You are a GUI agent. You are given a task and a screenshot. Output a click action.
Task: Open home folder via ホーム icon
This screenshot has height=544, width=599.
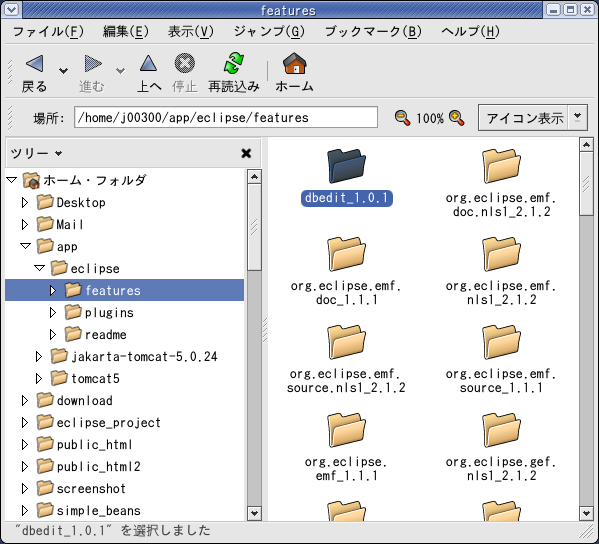click(295, 63)
